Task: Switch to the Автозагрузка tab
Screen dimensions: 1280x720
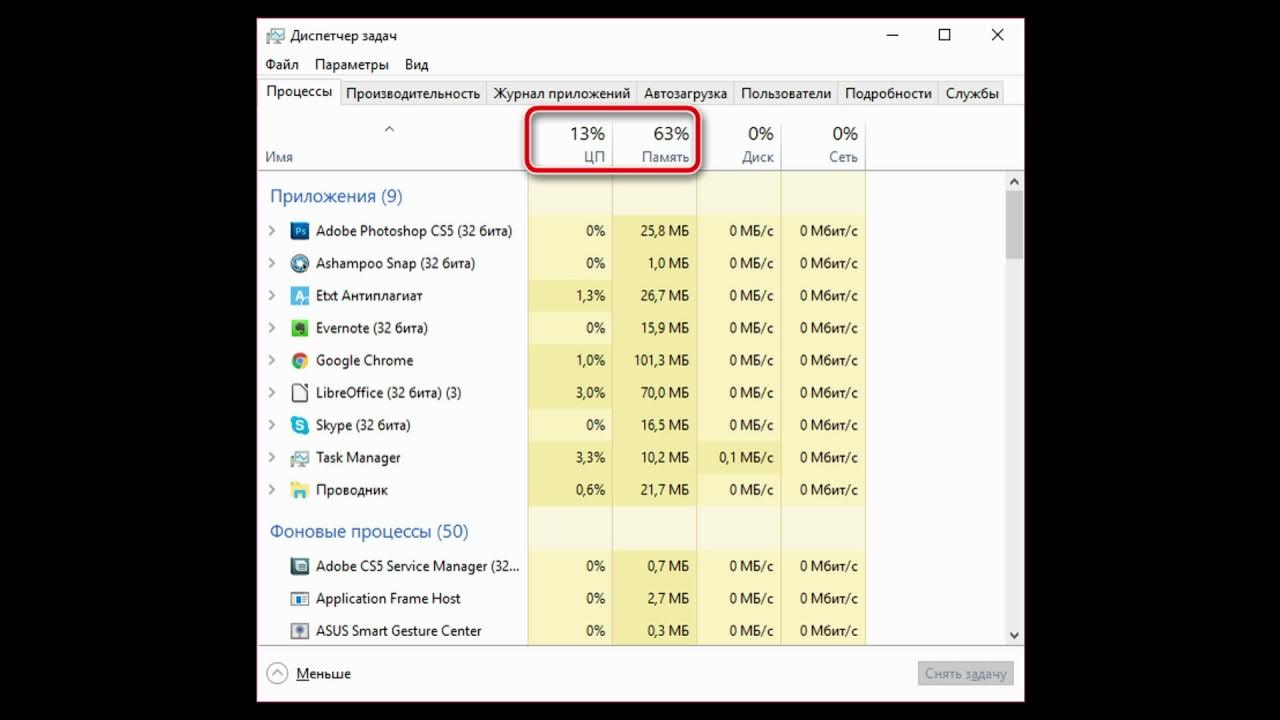Action: pos(685,93)
